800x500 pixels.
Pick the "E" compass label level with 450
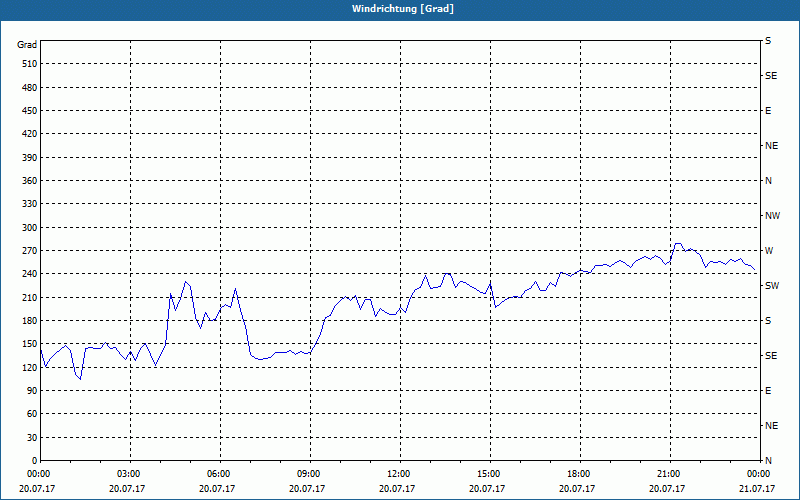768,111
